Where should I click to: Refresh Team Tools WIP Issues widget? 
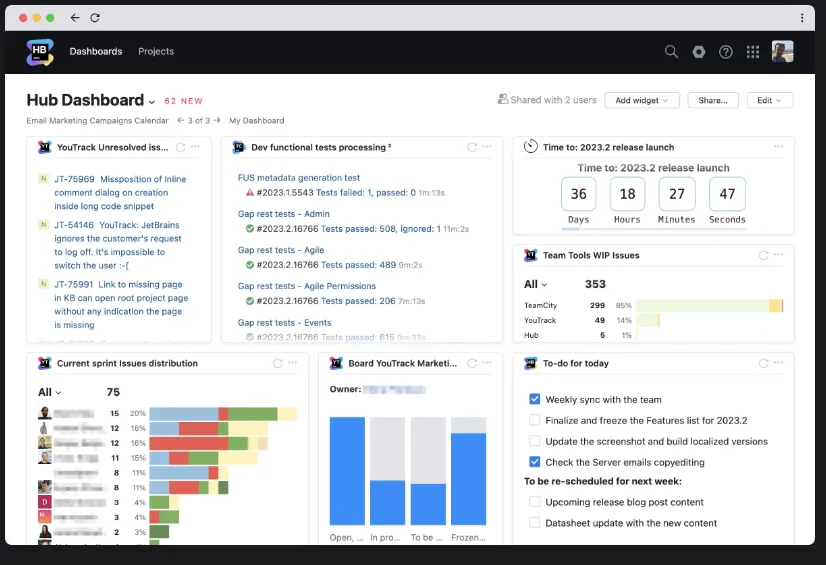[x=763, y=255]
